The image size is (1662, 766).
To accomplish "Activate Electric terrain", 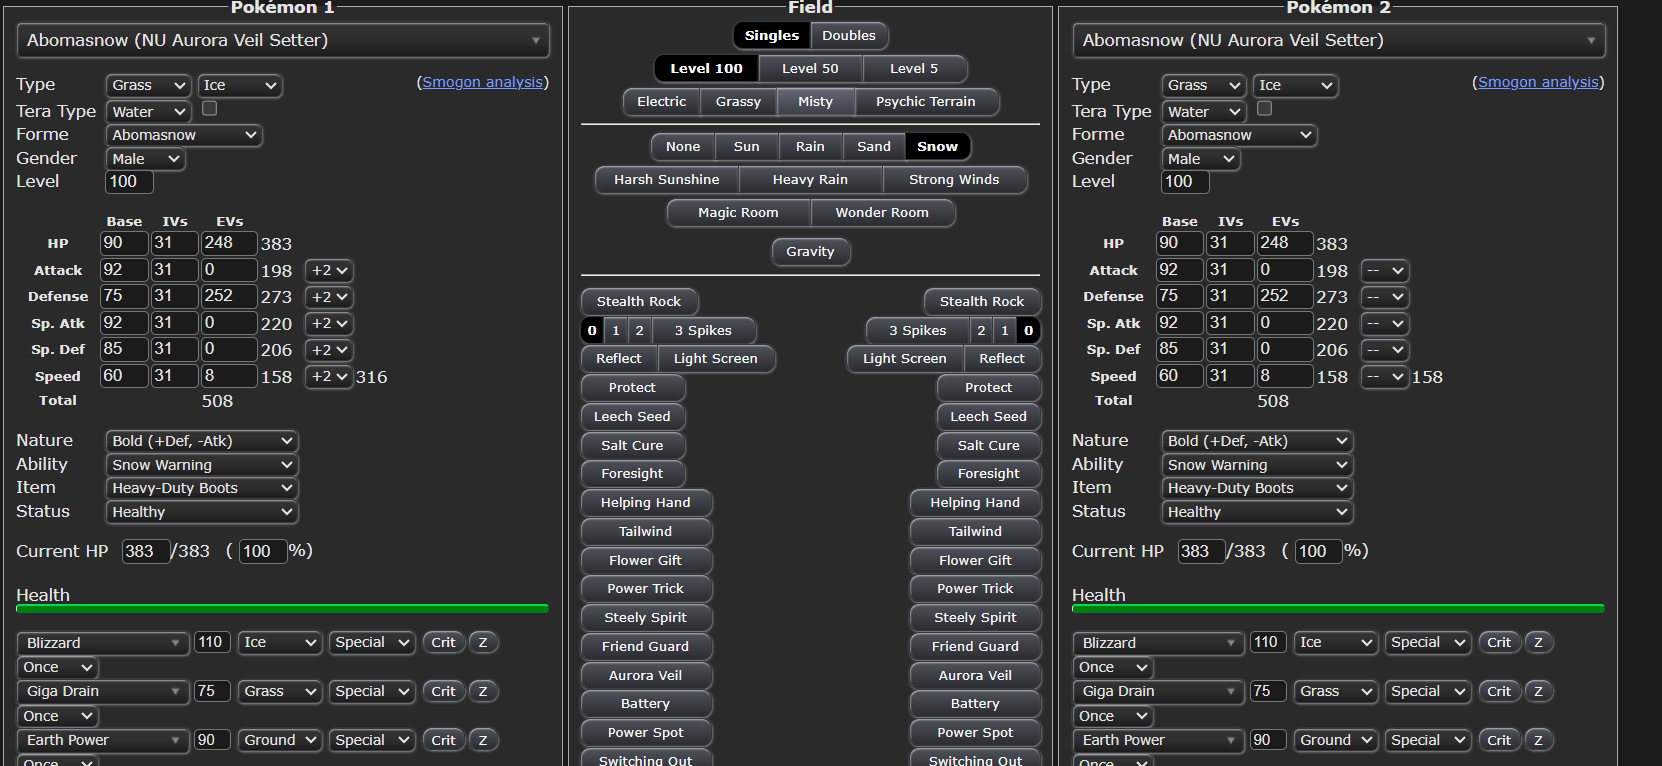I will pos(661,102).
